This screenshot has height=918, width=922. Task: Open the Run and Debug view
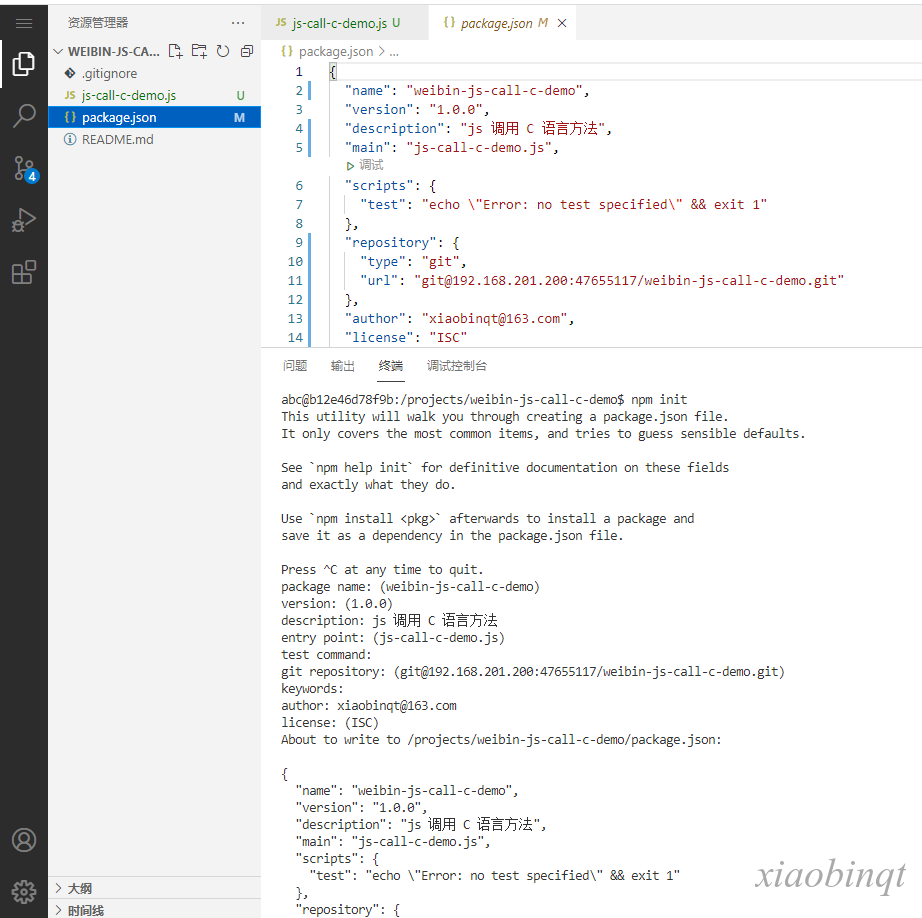(24, 221)
